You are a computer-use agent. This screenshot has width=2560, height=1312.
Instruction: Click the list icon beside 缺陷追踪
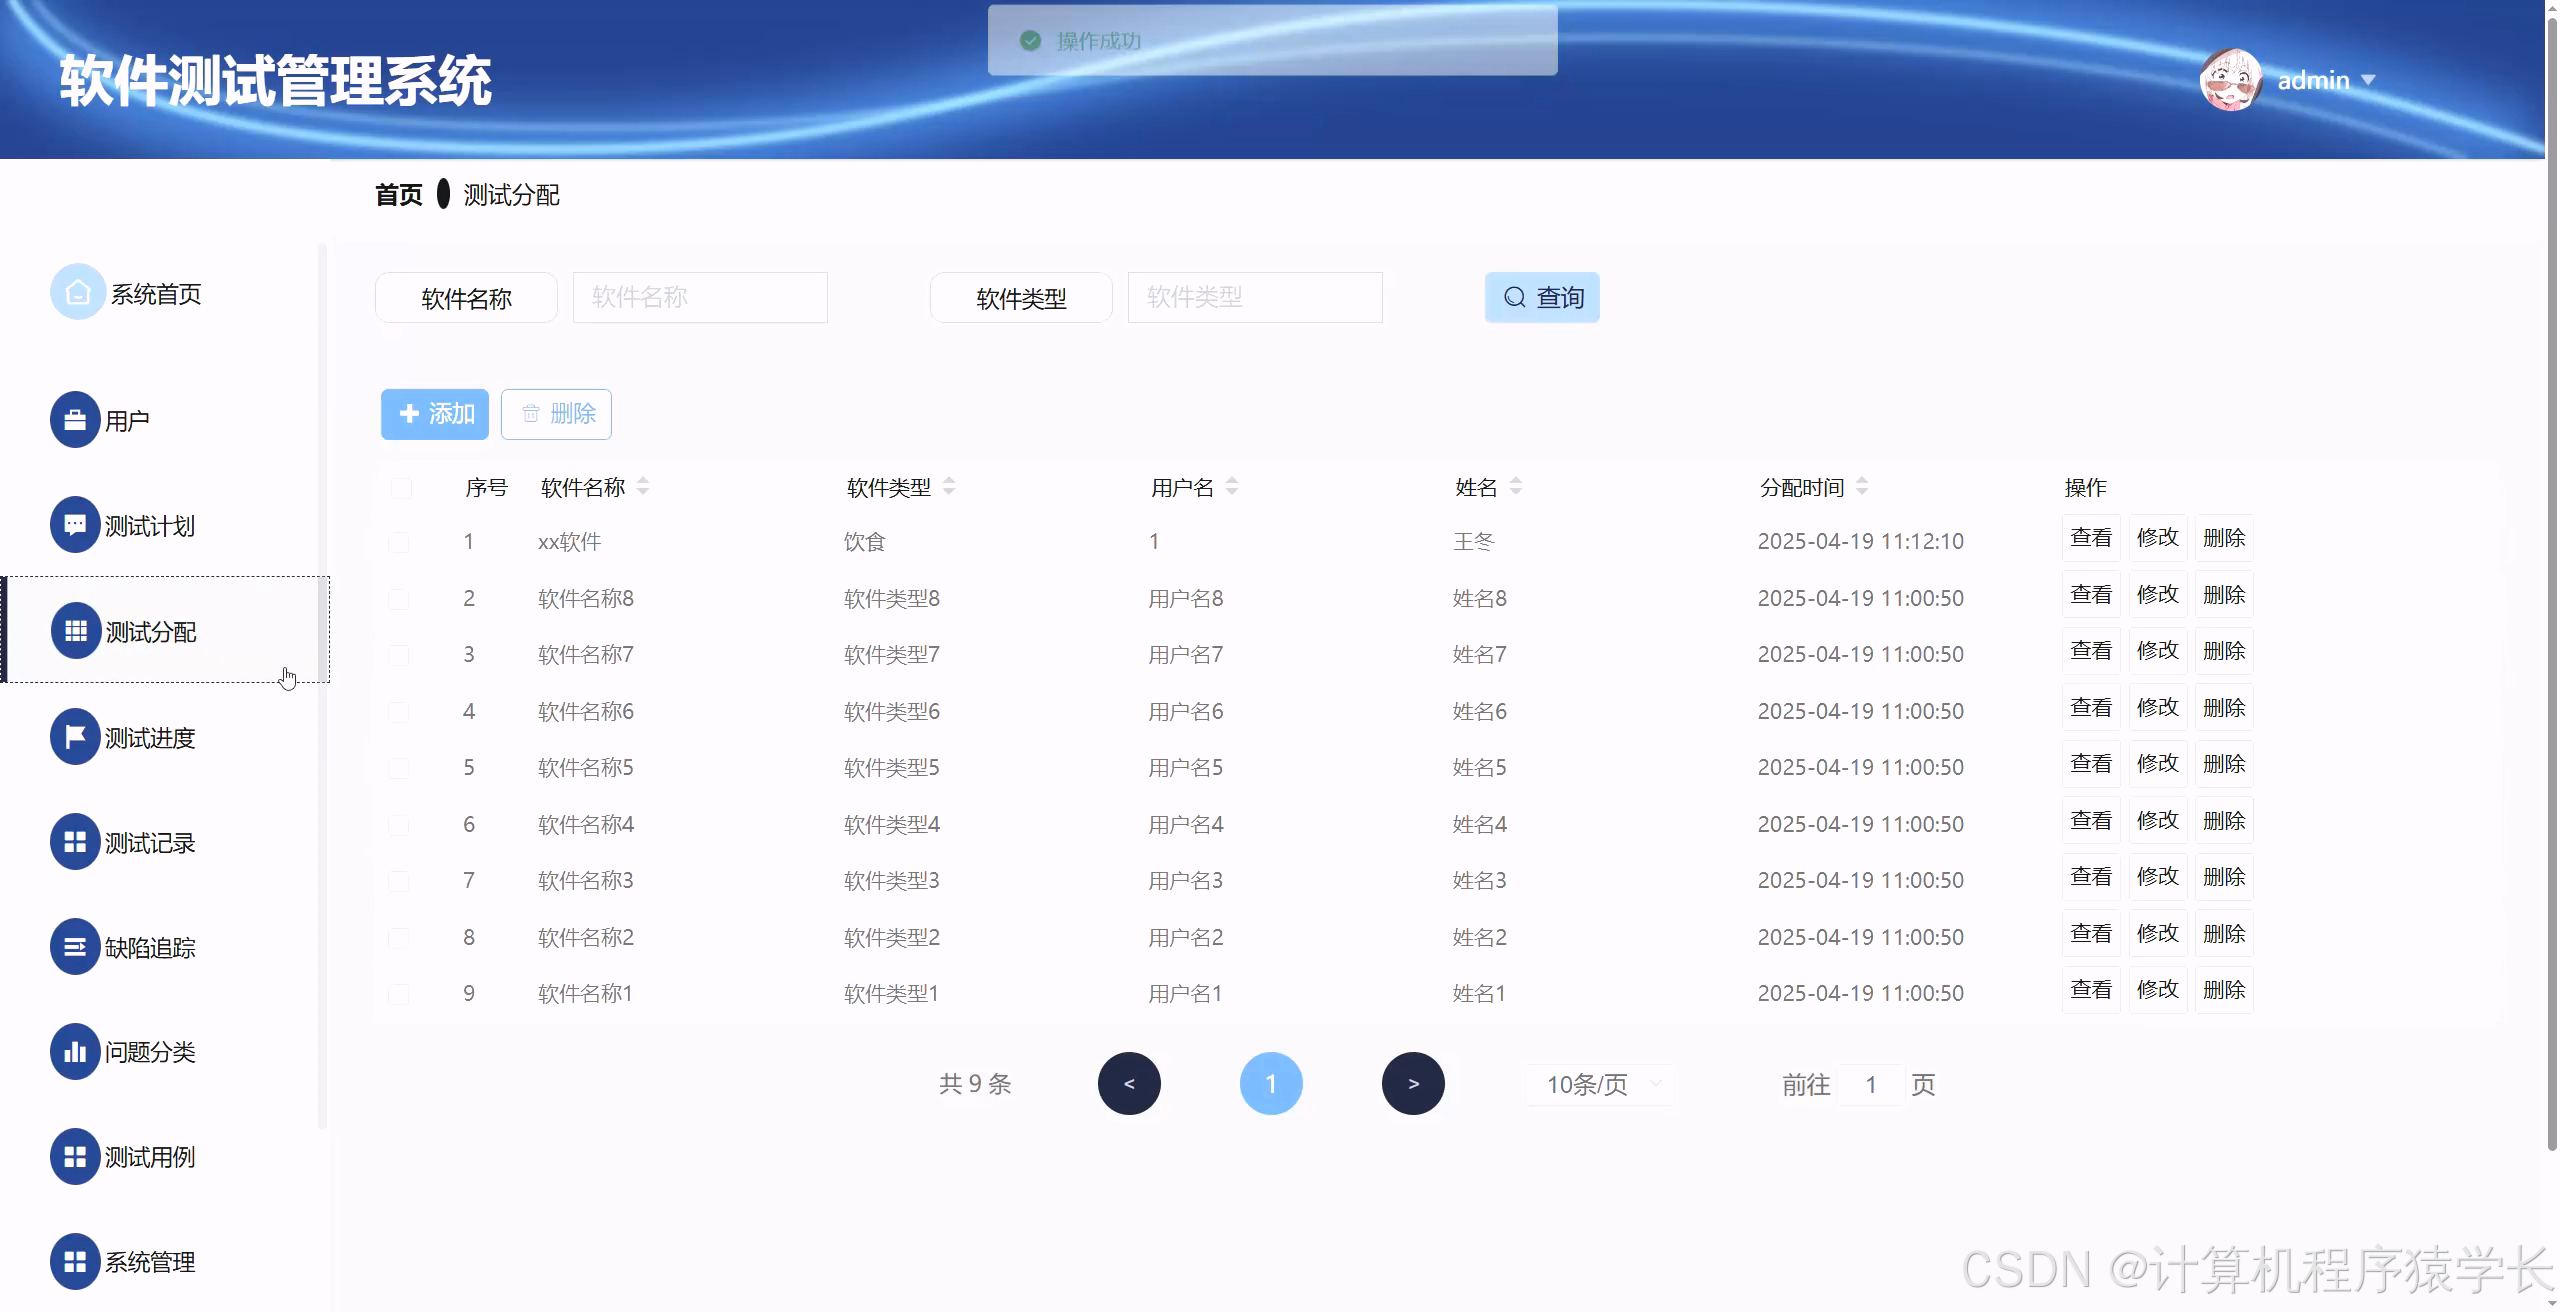coord(75,947)
